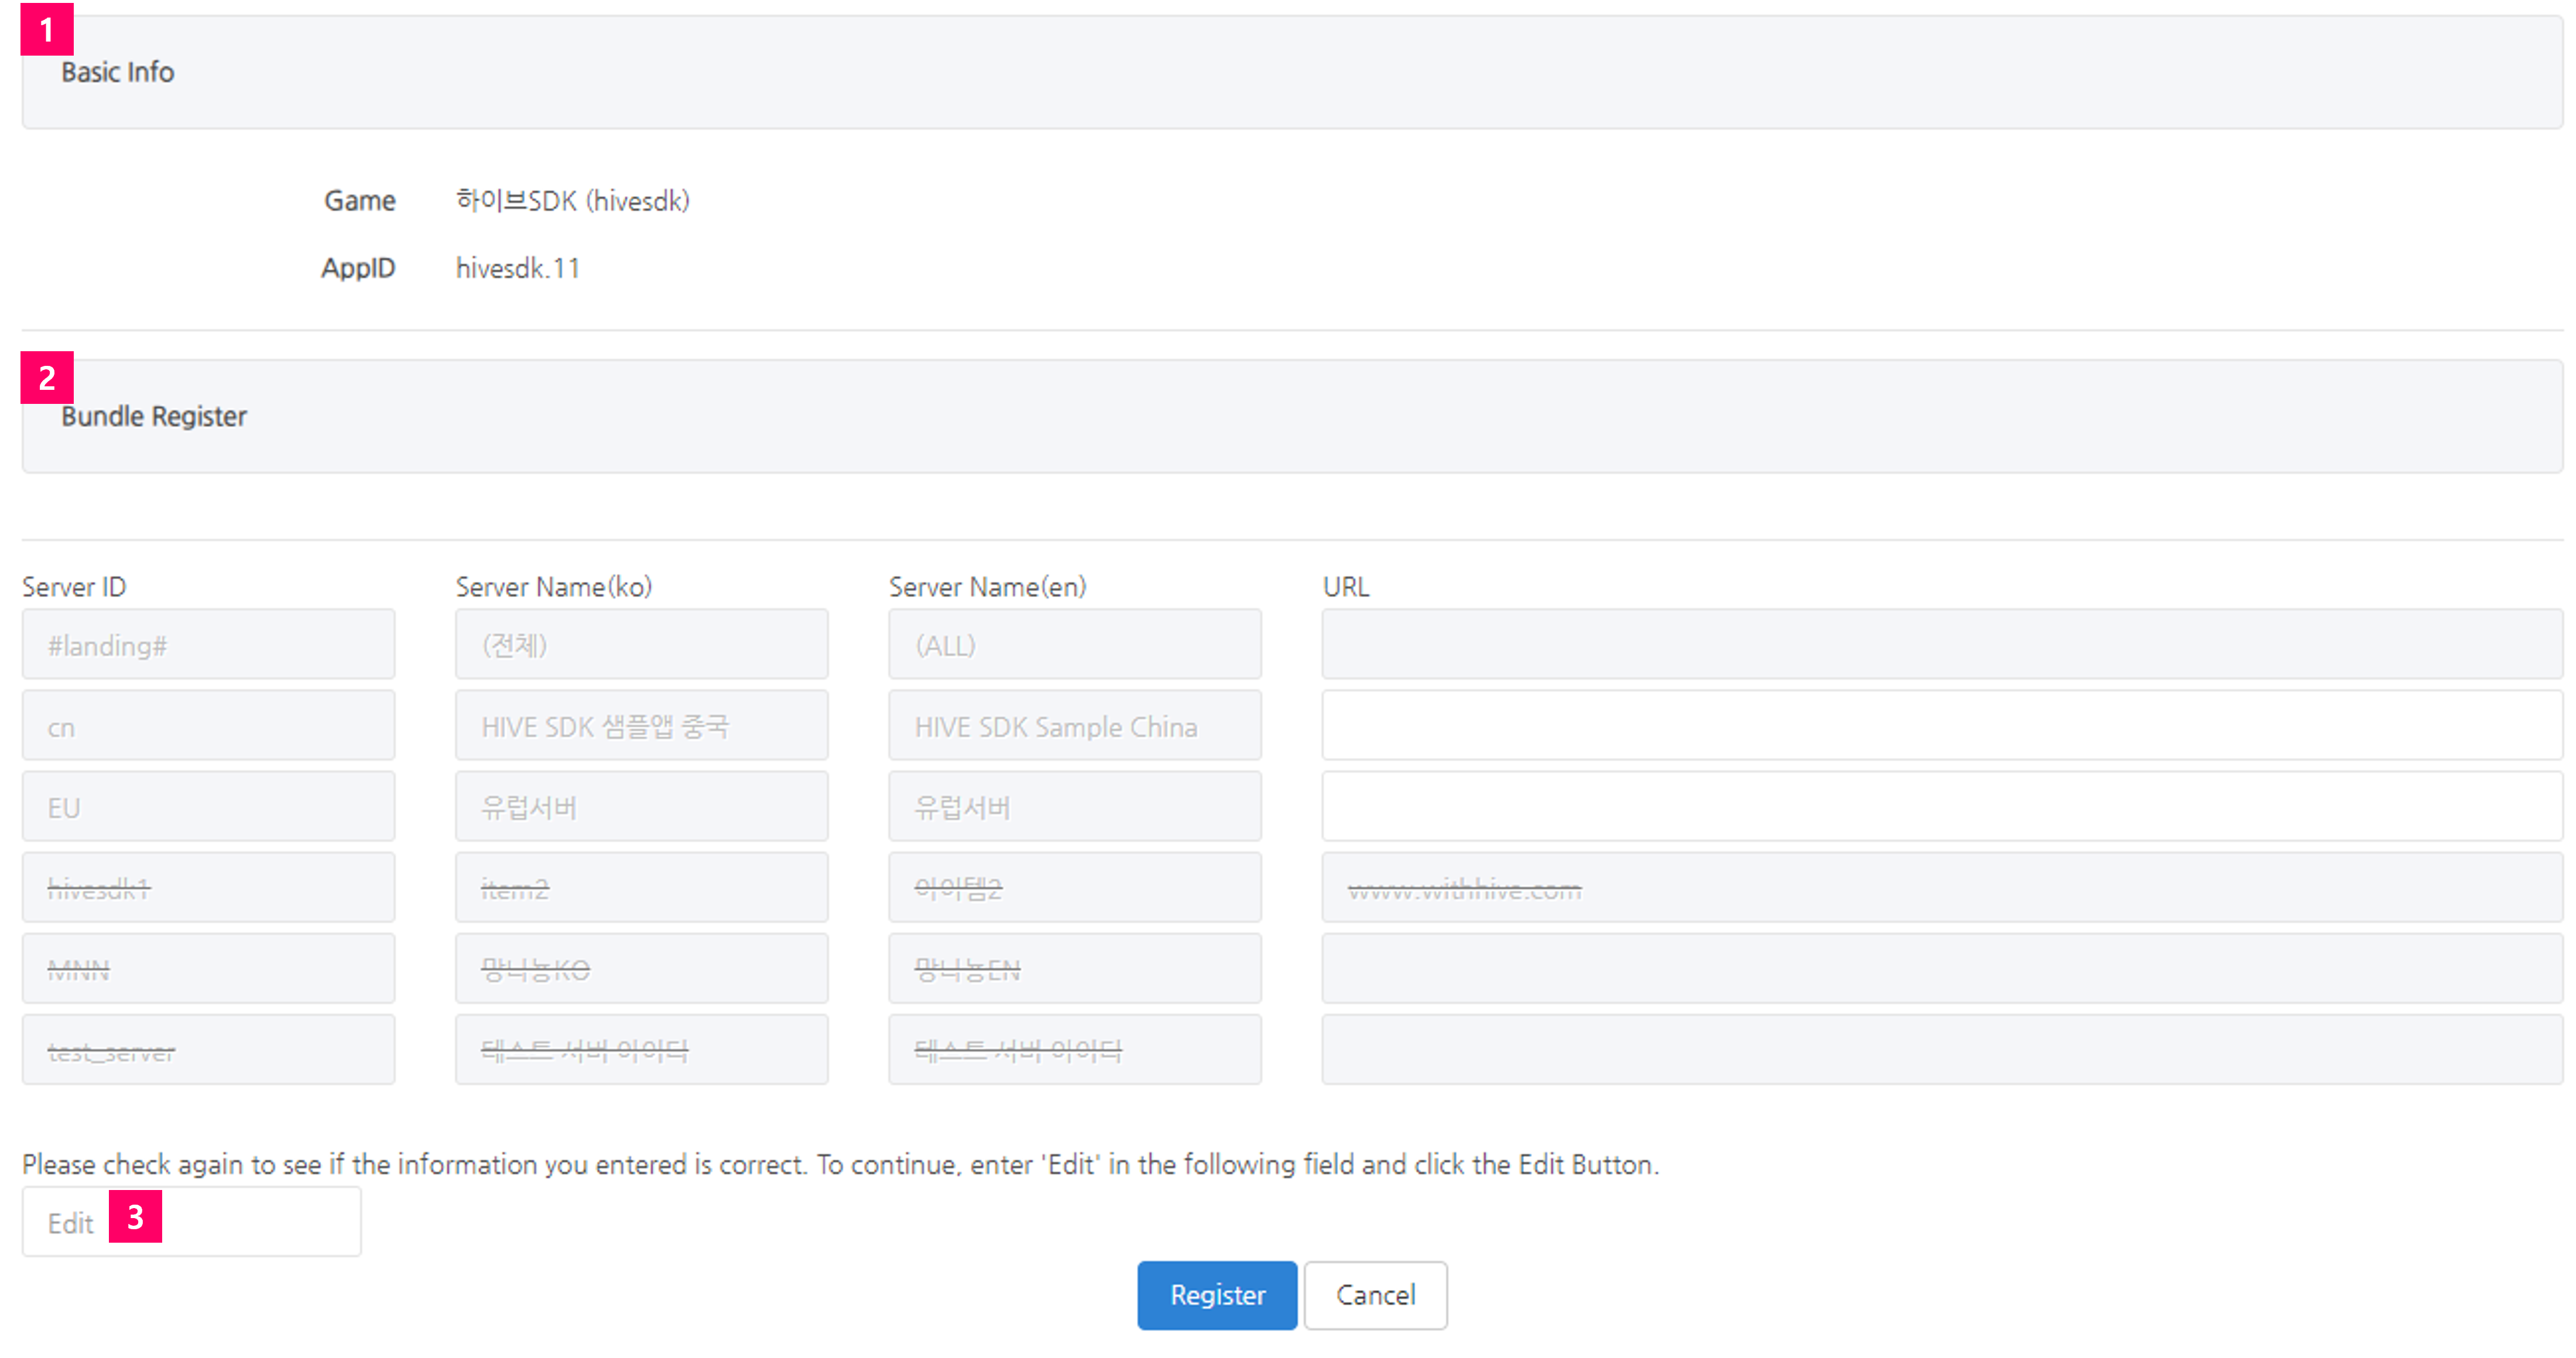Click the (전체) Korean server name field
The width and height of the screenshot is (2576, 1358).
pyautogui.click(x=642, y=645)
